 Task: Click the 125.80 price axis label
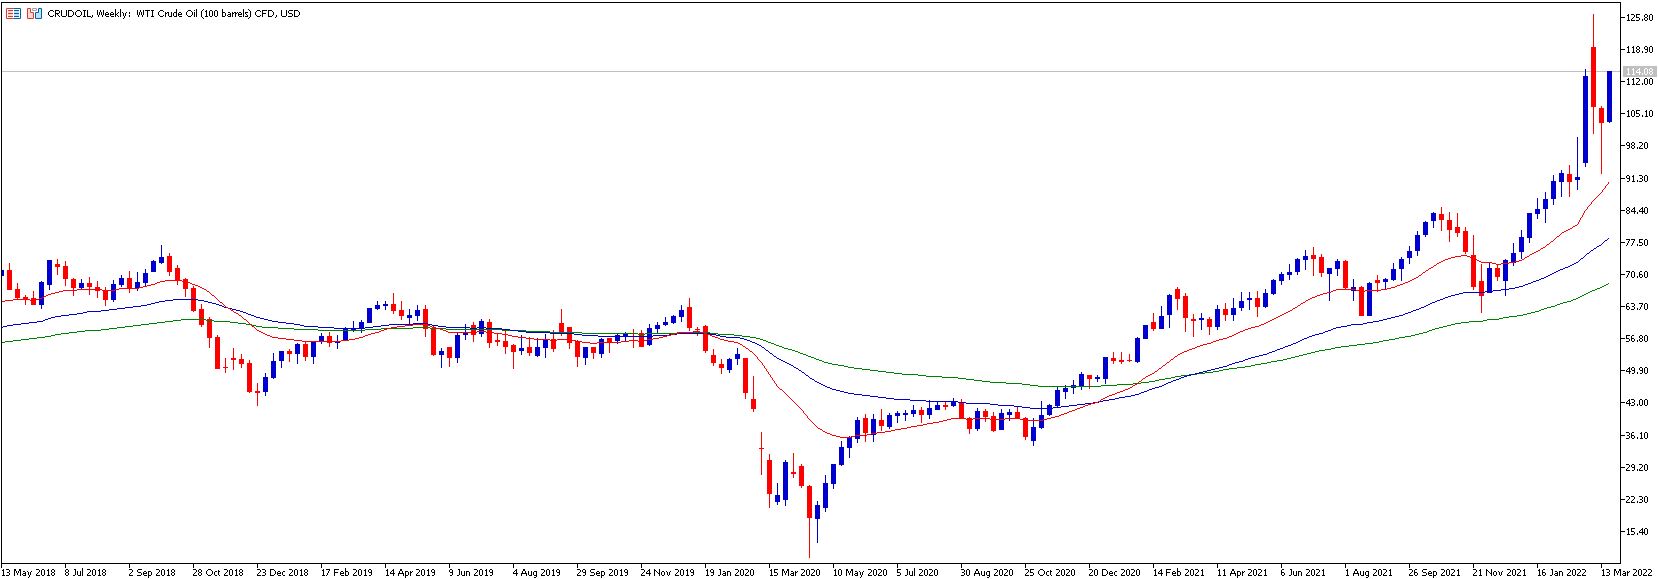pos(1638,18)
